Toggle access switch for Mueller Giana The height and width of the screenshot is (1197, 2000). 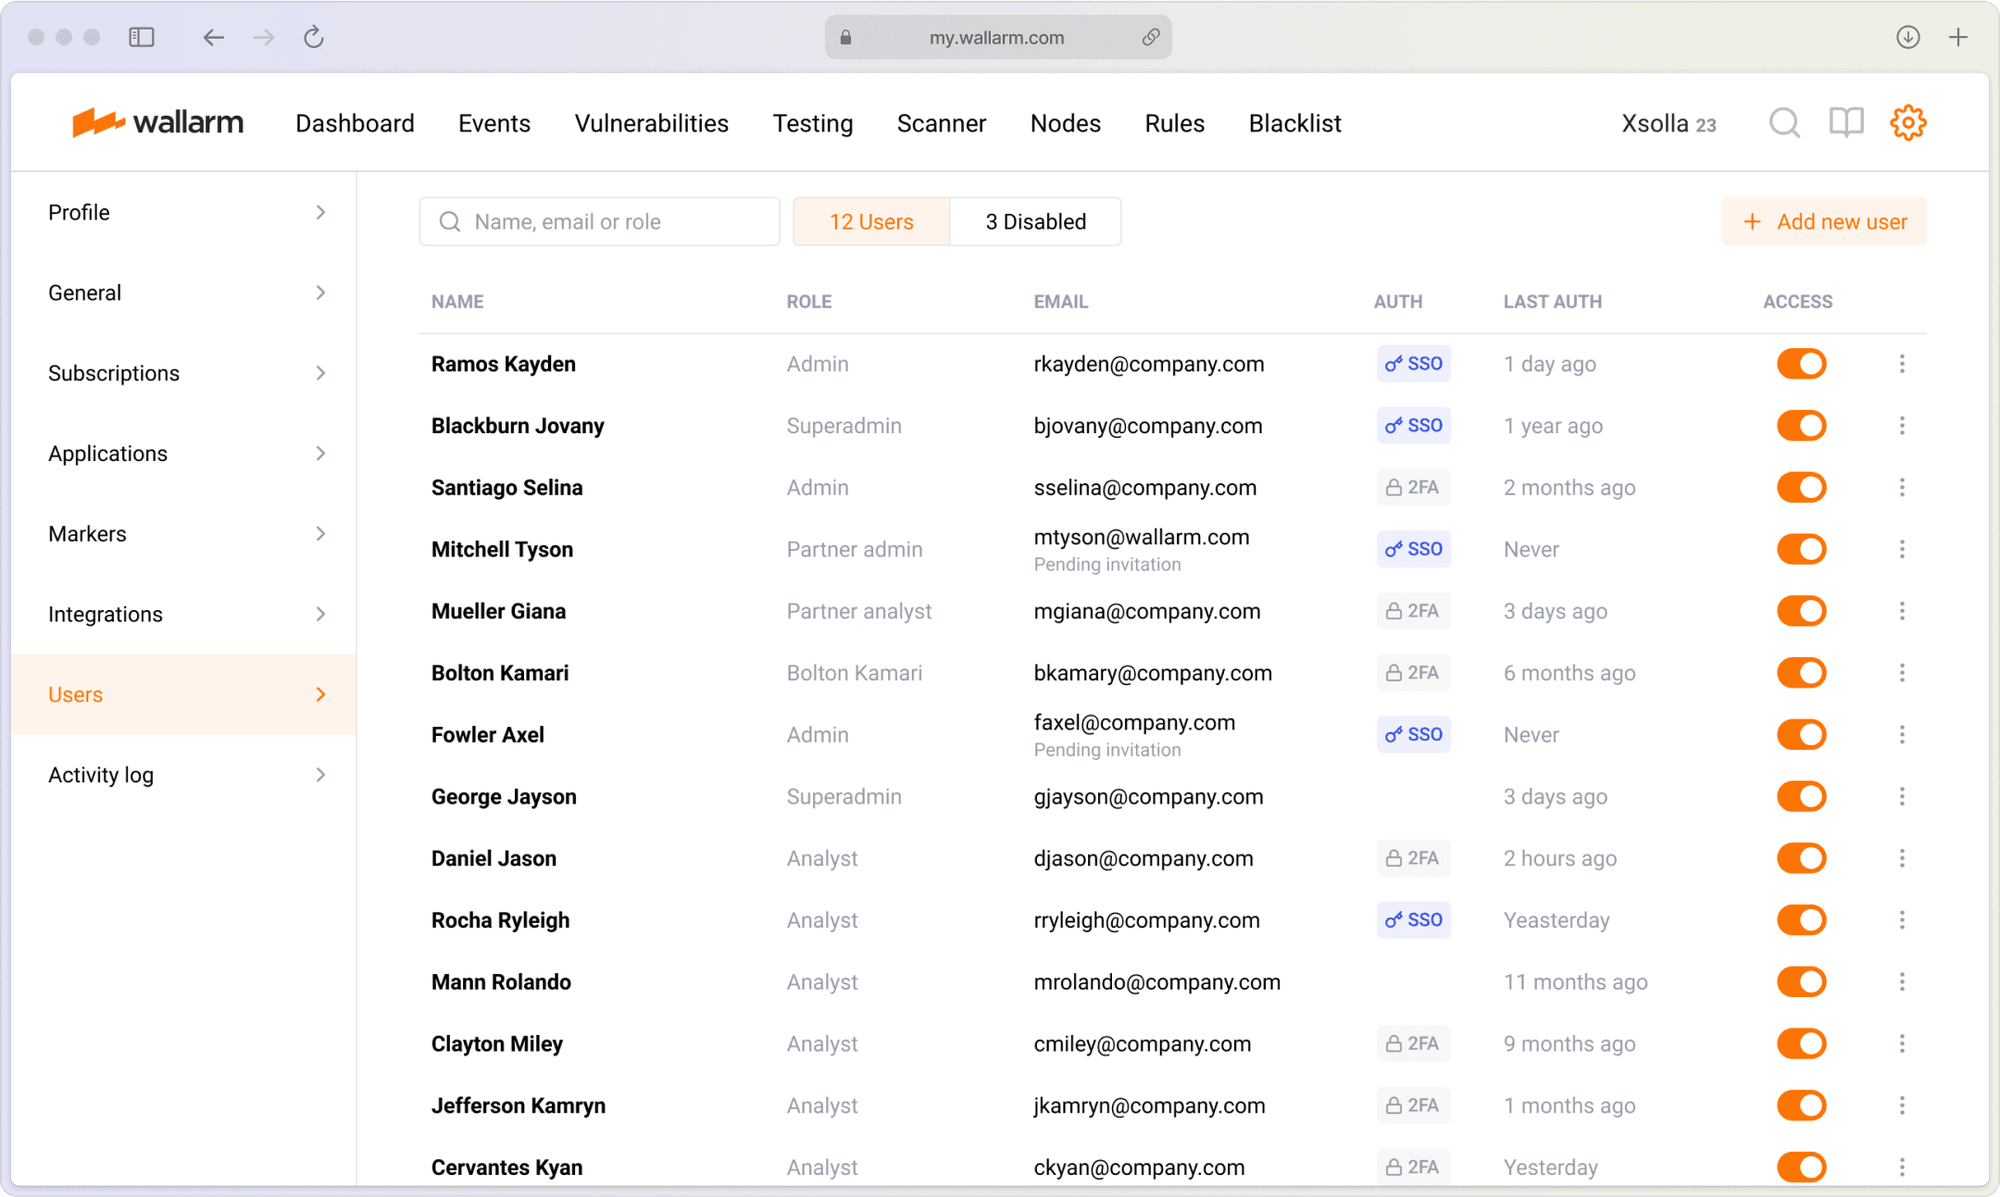click(x=1801, y=611)
